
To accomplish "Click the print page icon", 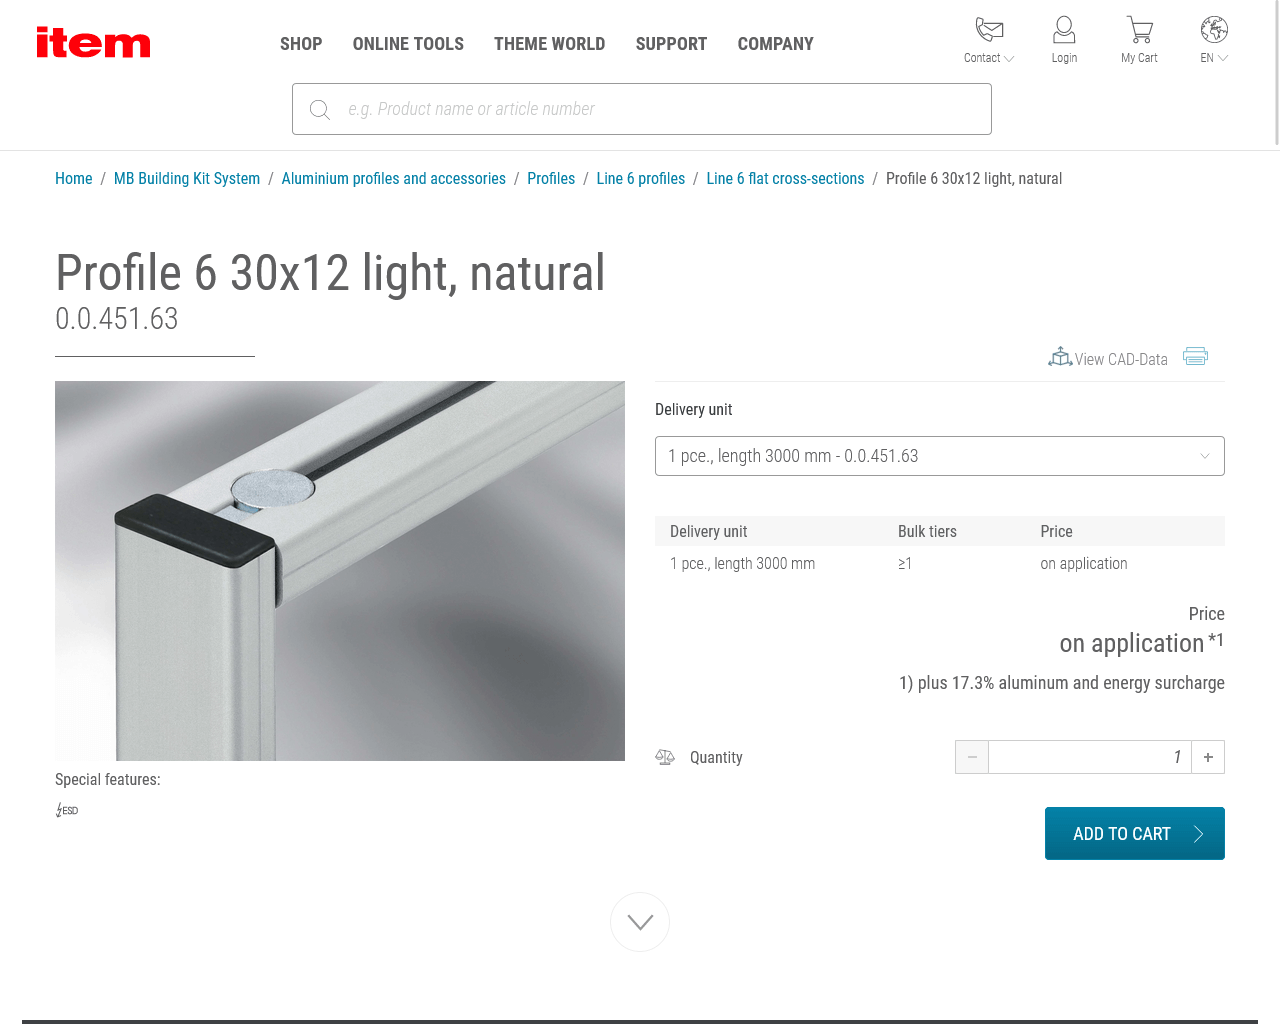I will tap(1195, 356).
